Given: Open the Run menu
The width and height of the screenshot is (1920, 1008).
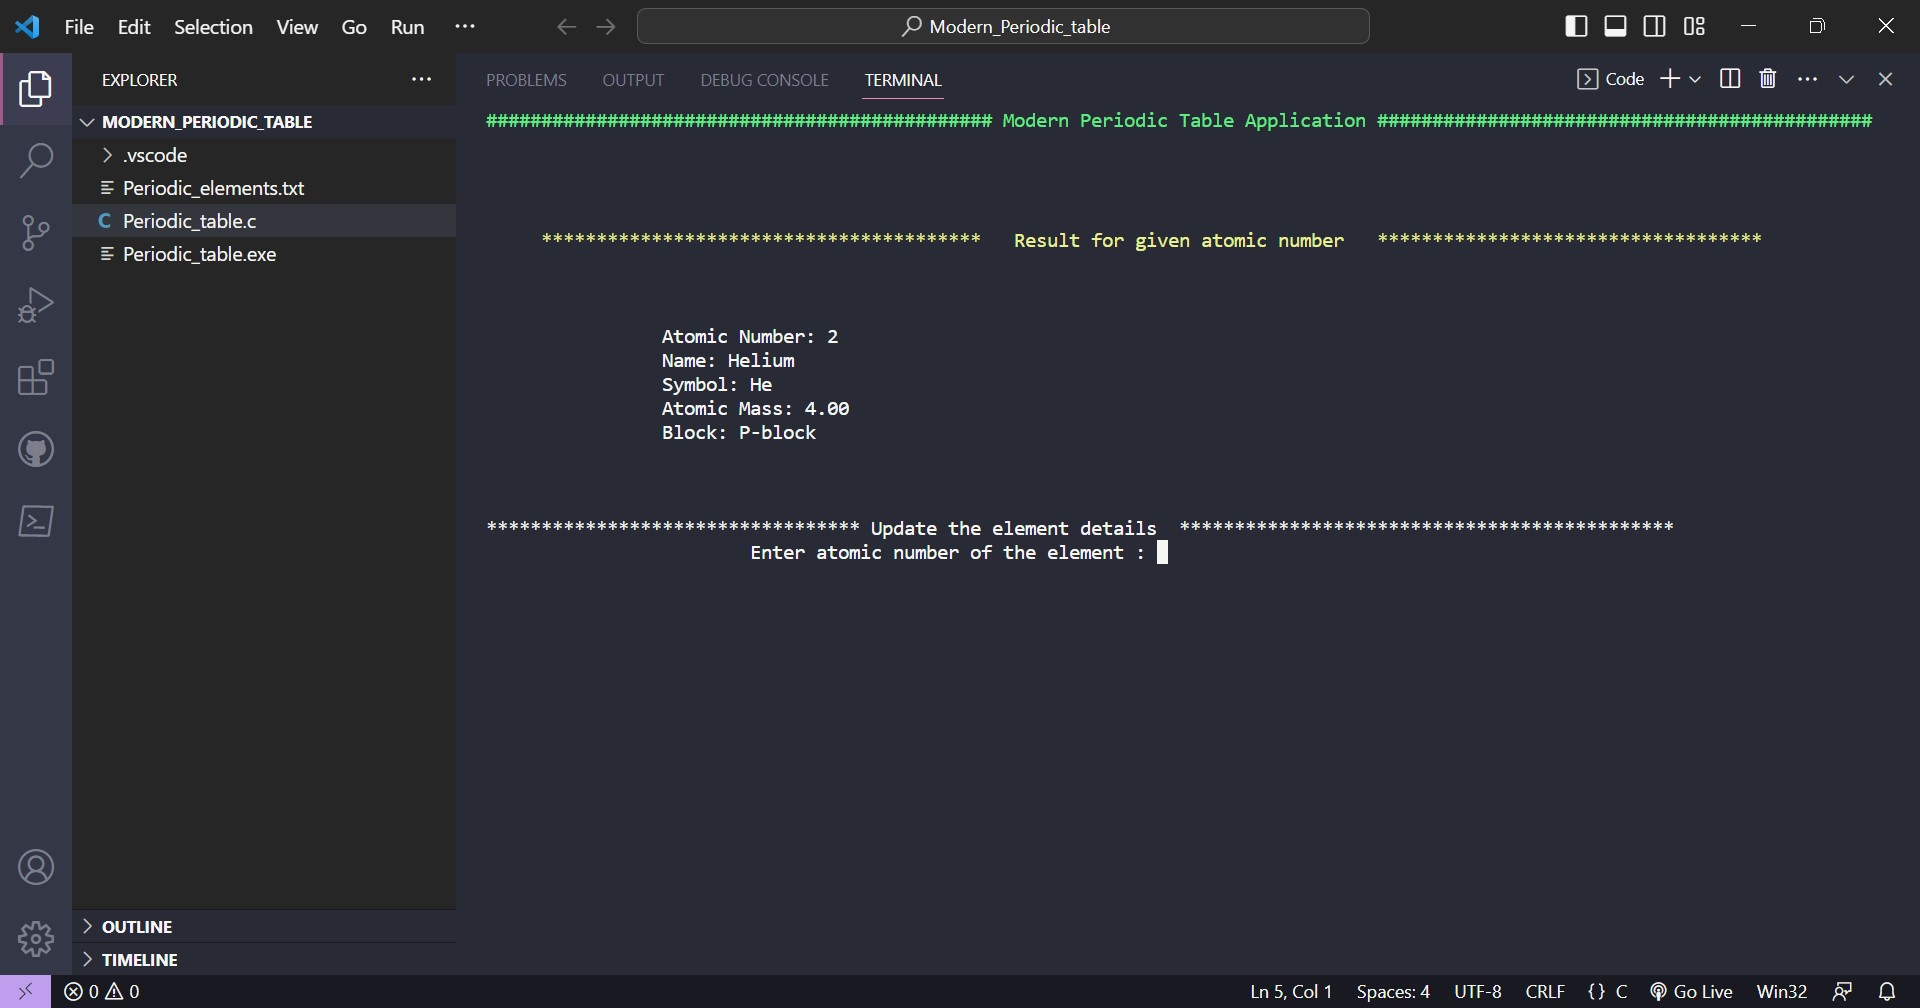Looking at the screenshot, I should tap(407, 27).
